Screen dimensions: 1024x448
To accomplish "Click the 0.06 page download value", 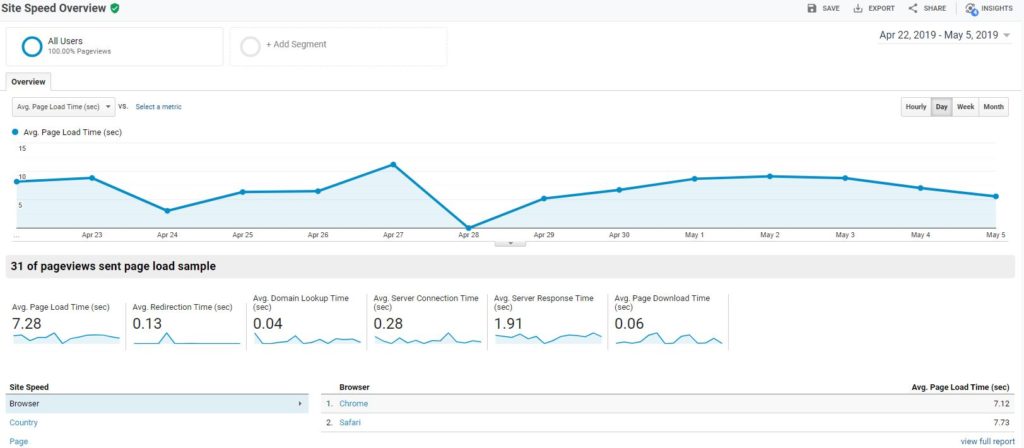I will coord(630,323).
